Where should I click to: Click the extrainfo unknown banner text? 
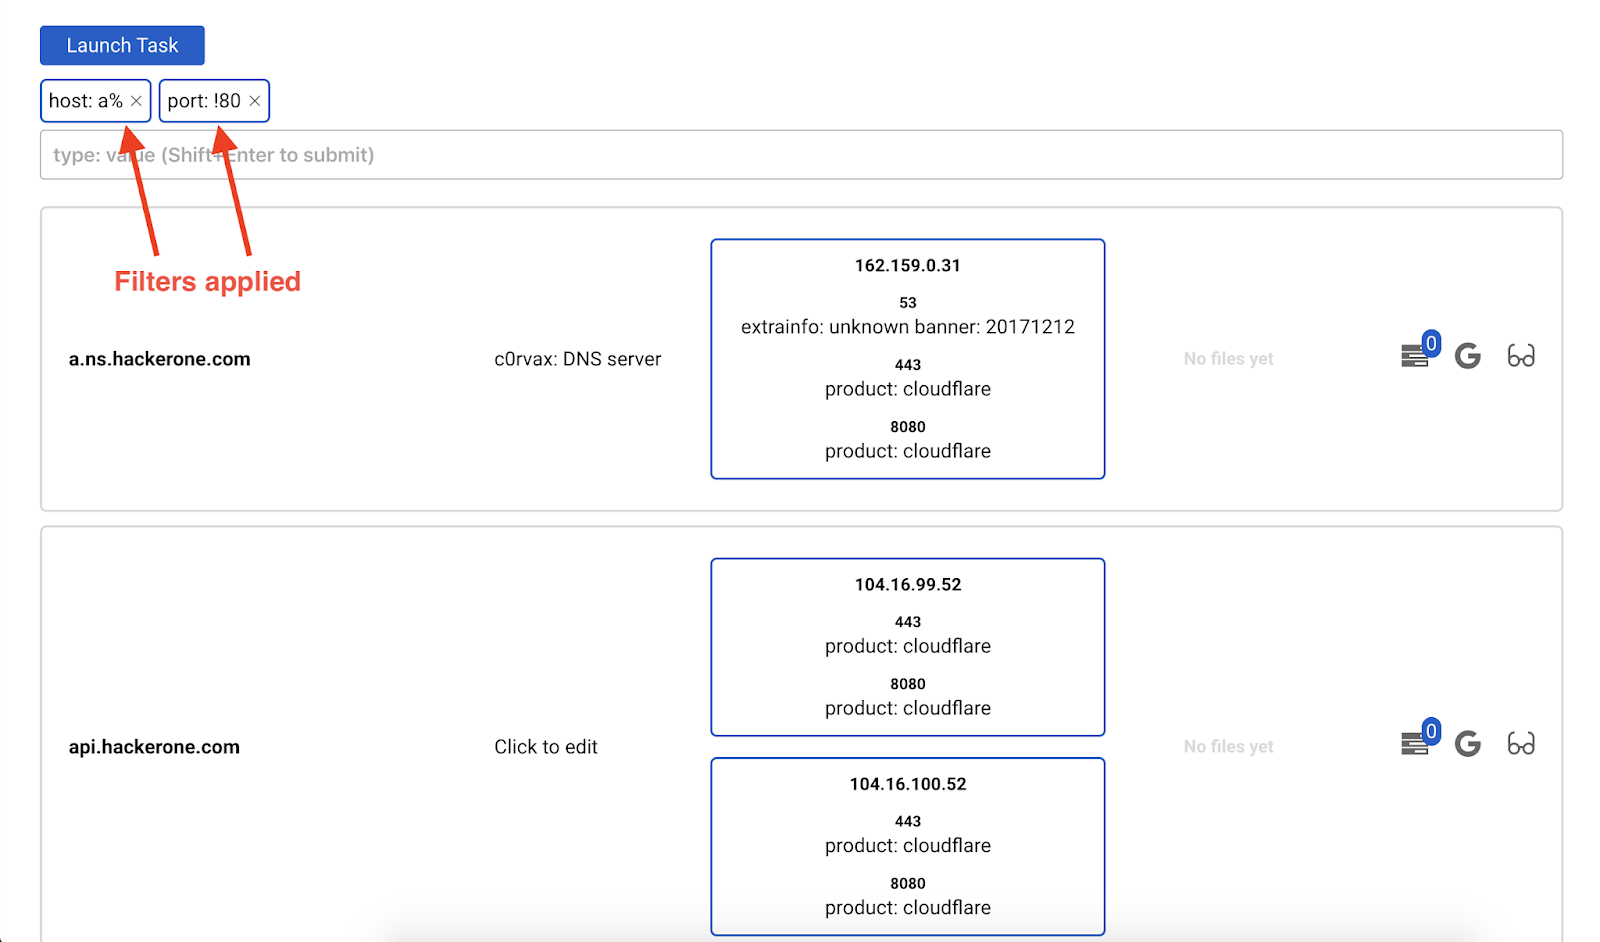pyautogui.click(x=908, y=327)
